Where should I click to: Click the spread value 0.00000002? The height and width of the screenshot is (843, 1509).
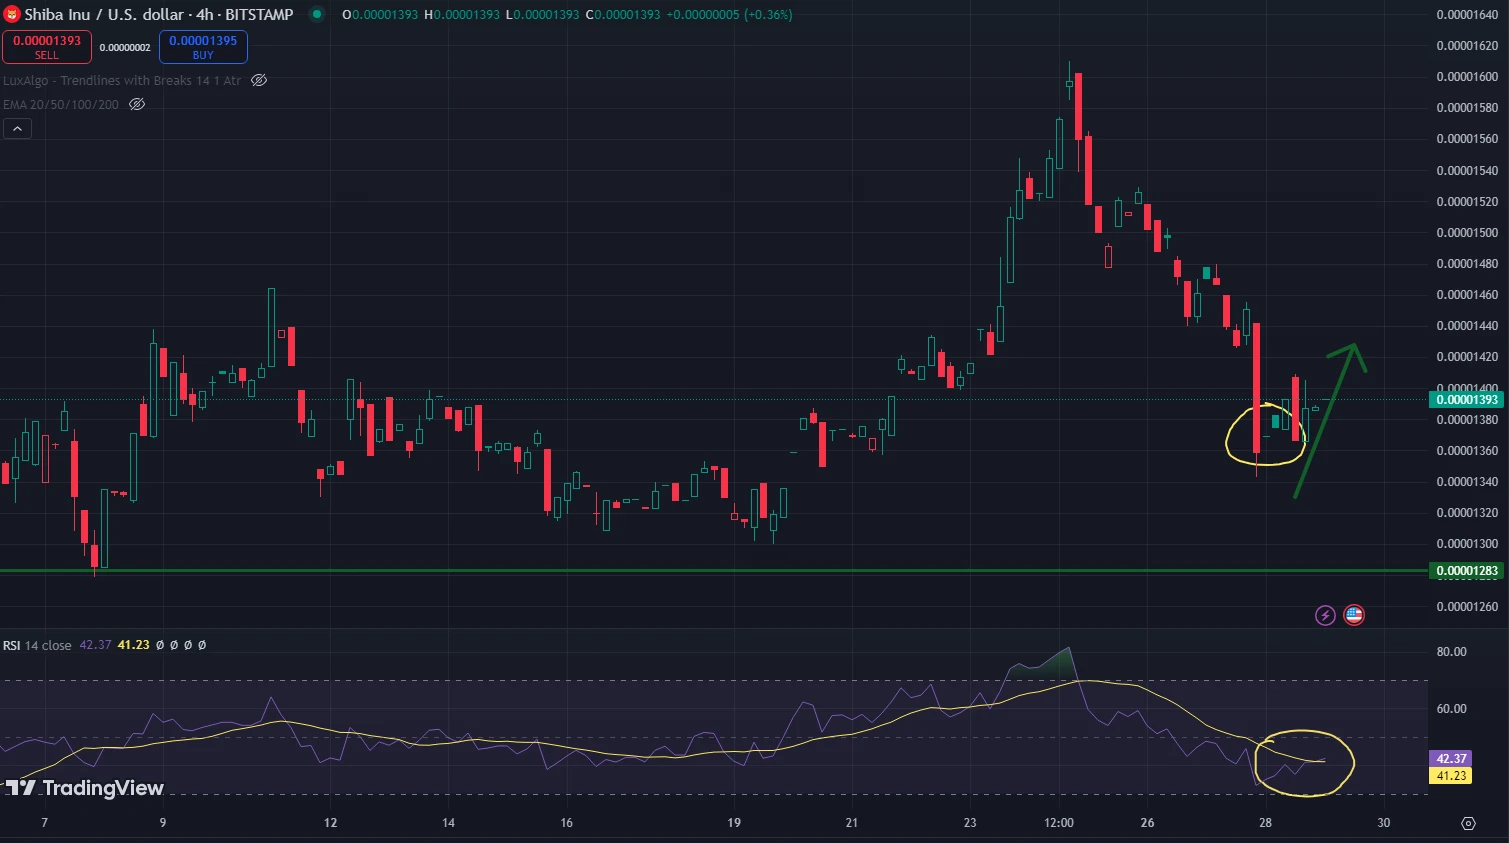click(x=125, y=47)
